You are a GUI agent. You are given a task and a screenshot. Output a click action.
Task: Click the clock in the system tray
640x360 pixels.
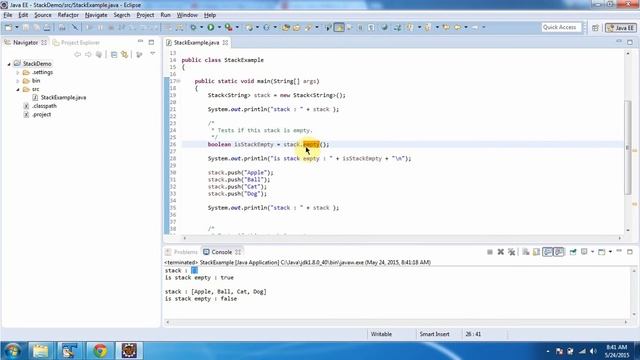(x=616, y=351)
